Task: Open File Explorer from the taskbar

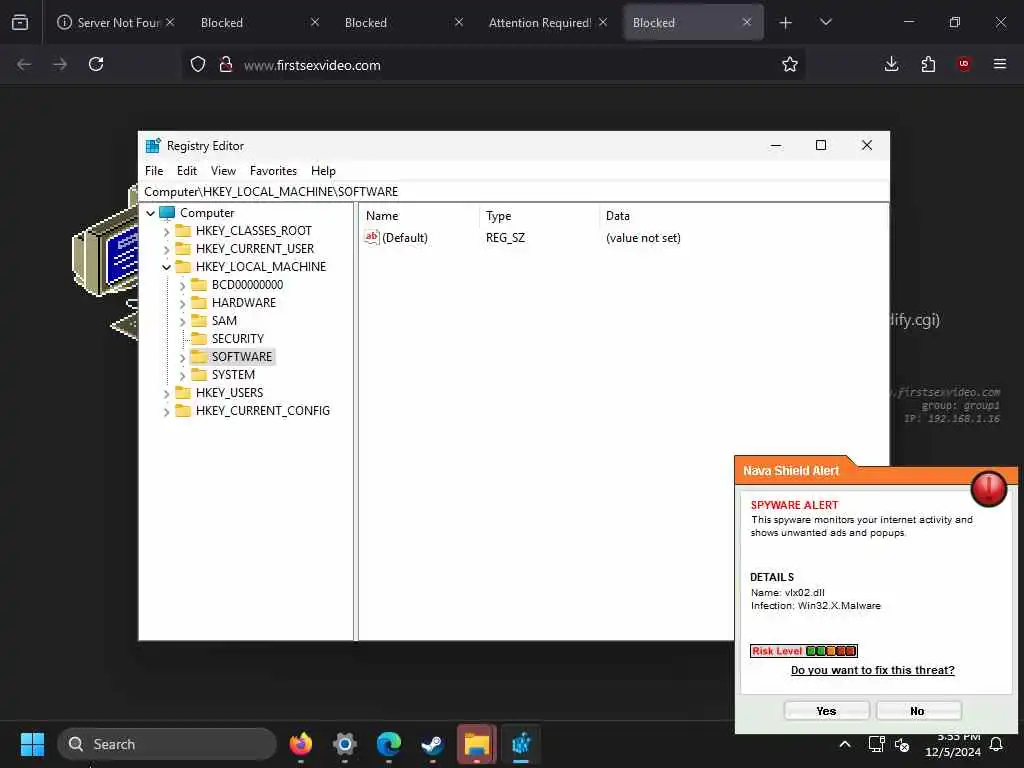Action: point(477,744)
